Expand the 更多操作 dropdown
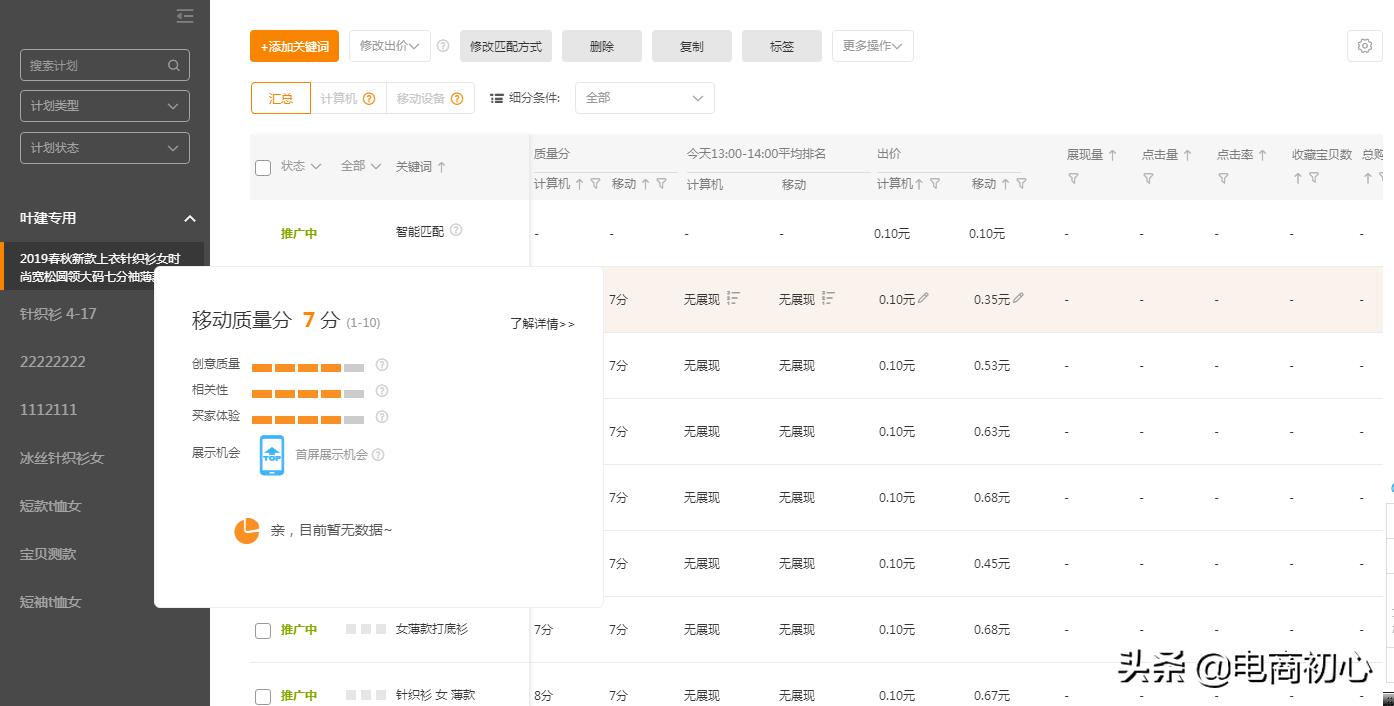 (872, 45)
